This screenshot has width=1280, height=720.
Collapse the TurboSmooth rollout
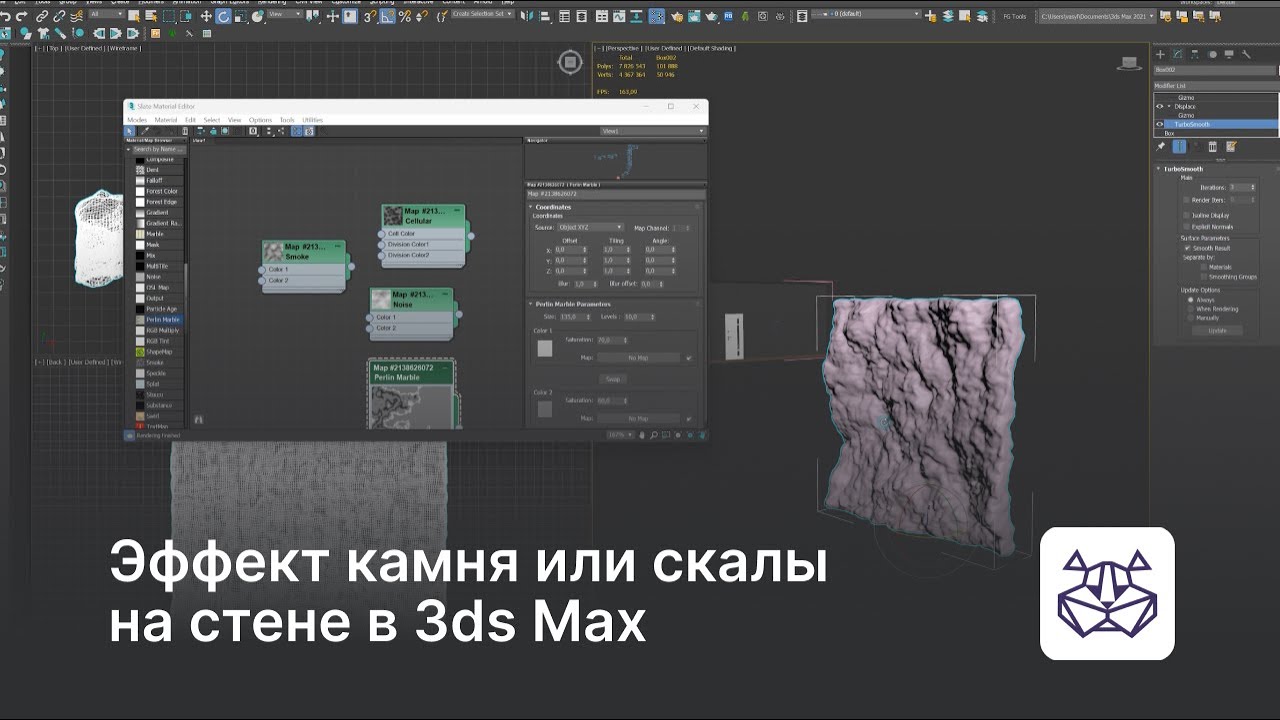tap(1158, 169)
